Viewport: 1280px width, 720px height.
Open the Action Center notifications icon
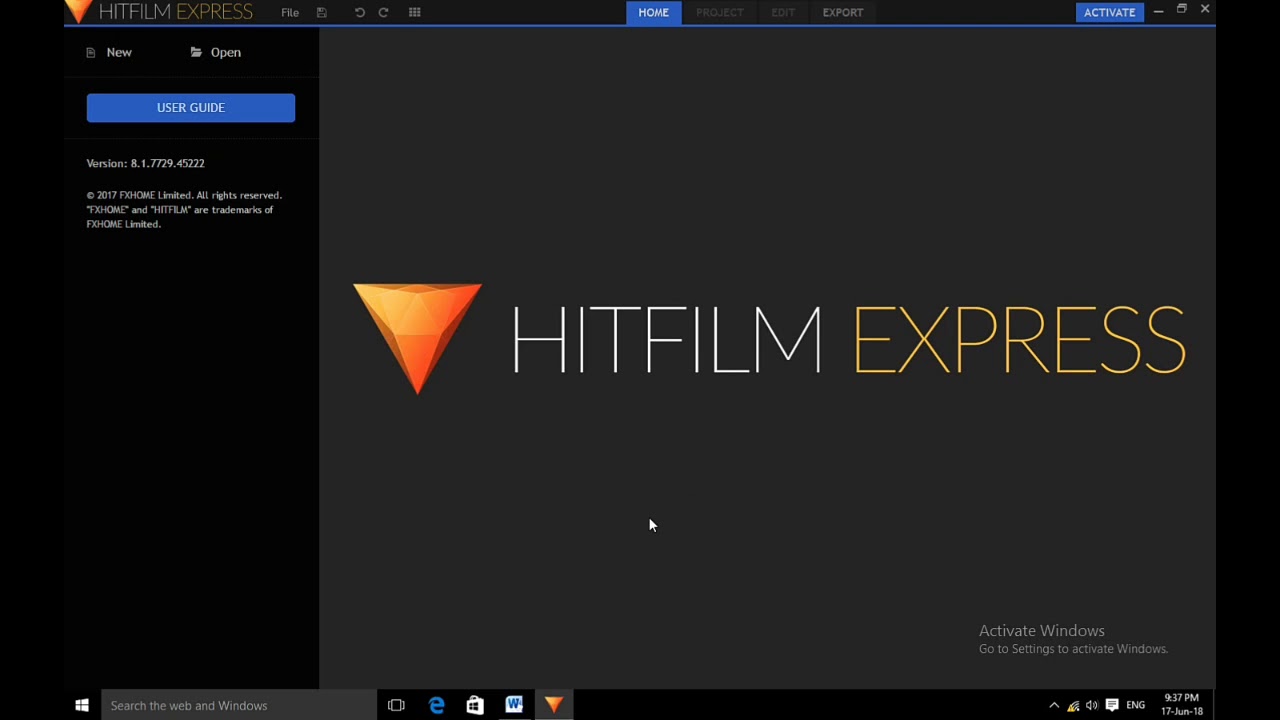point(1112,705)
